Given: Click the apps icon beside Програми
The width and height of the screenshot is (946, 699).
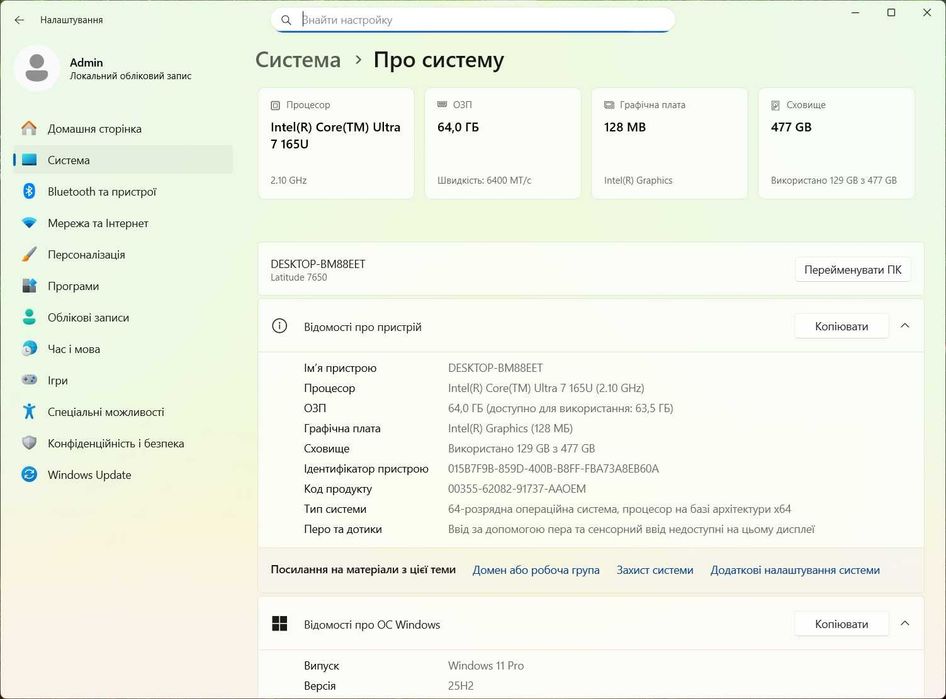Looking at the screenshot, I should click(x=29, y=286).
